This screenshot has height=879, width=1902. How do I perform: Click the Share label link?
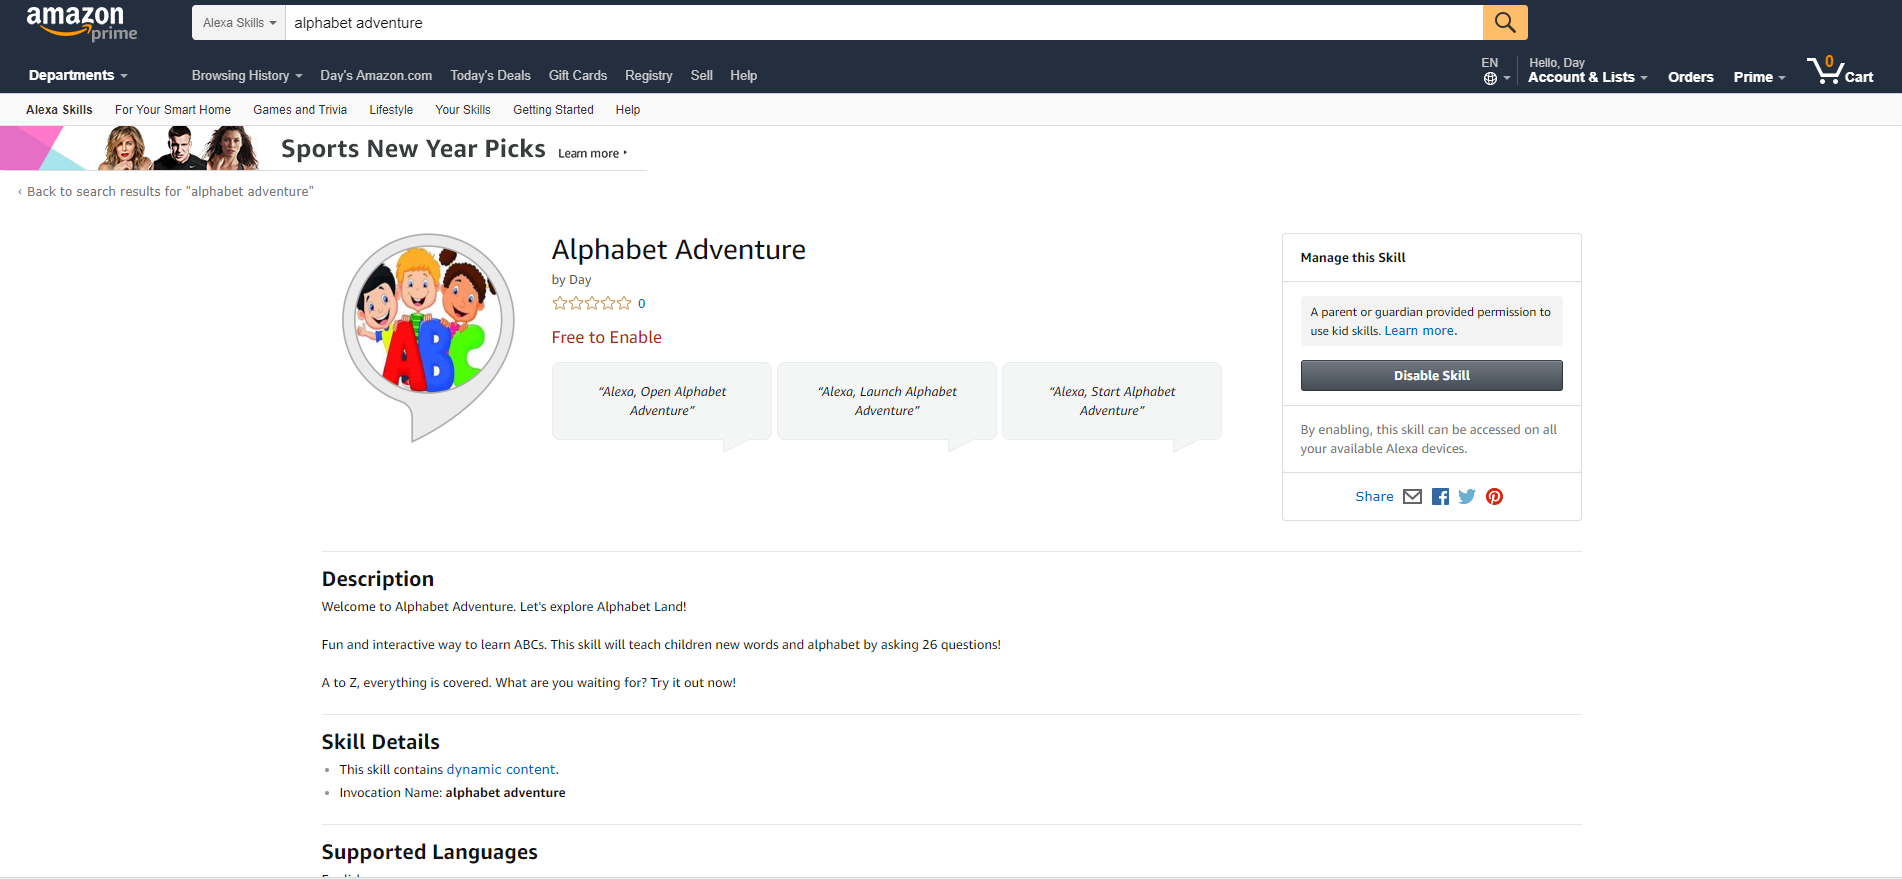click(x=1374, y=497)
